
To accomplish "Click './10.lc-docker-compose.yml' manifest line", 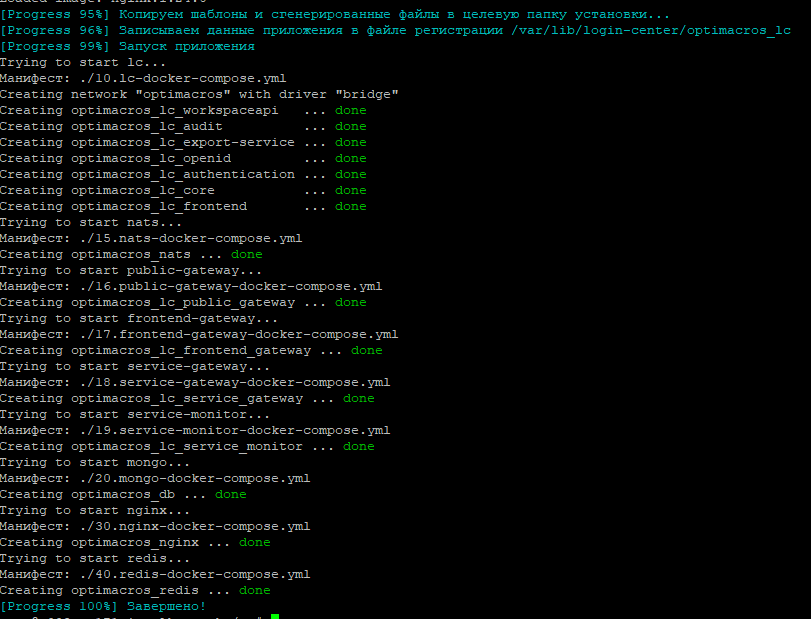I will click(143, 79).
